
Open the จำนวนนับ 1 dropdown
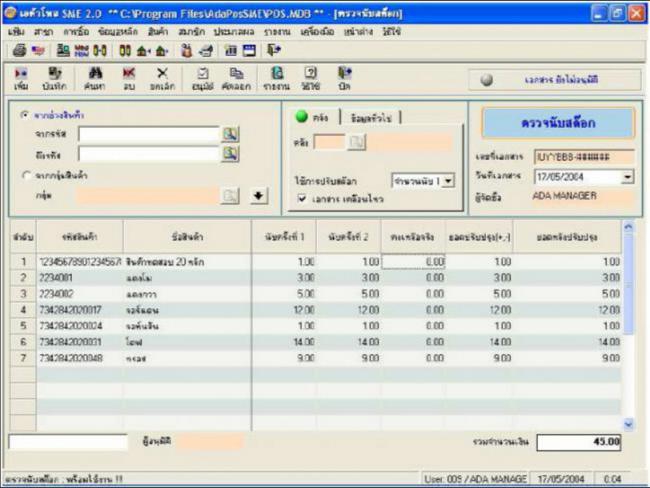448,181
